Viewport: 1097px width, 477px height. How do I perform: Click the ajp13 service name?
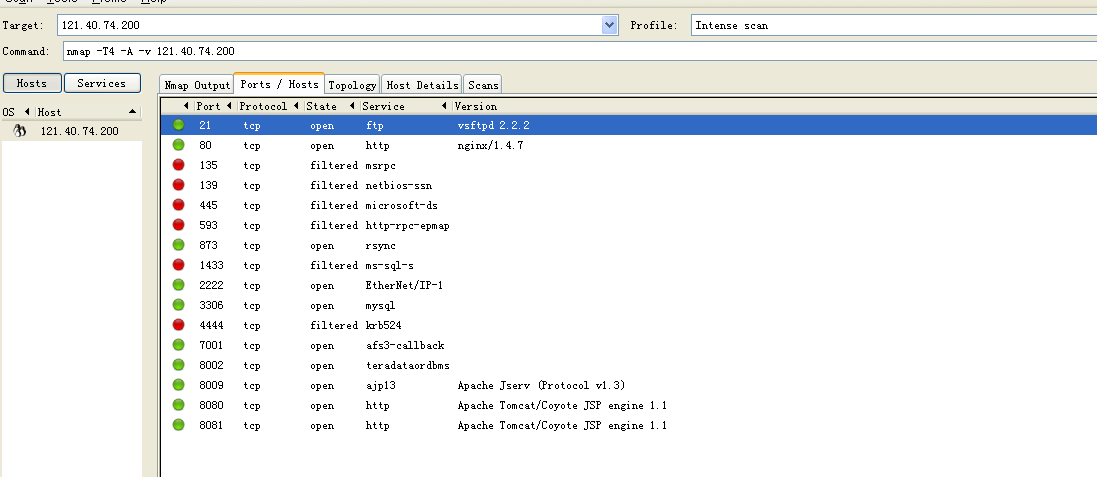click(381, 385)
